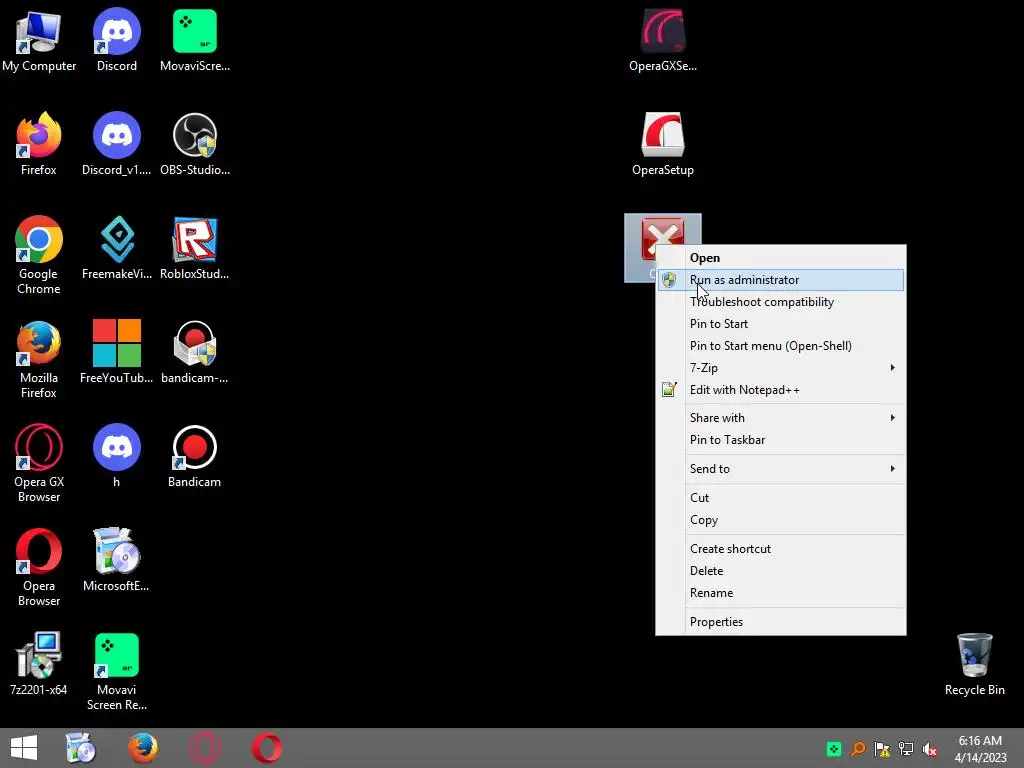Choose Copy in the context menu

pyautogui.click(x=780, y=520)
